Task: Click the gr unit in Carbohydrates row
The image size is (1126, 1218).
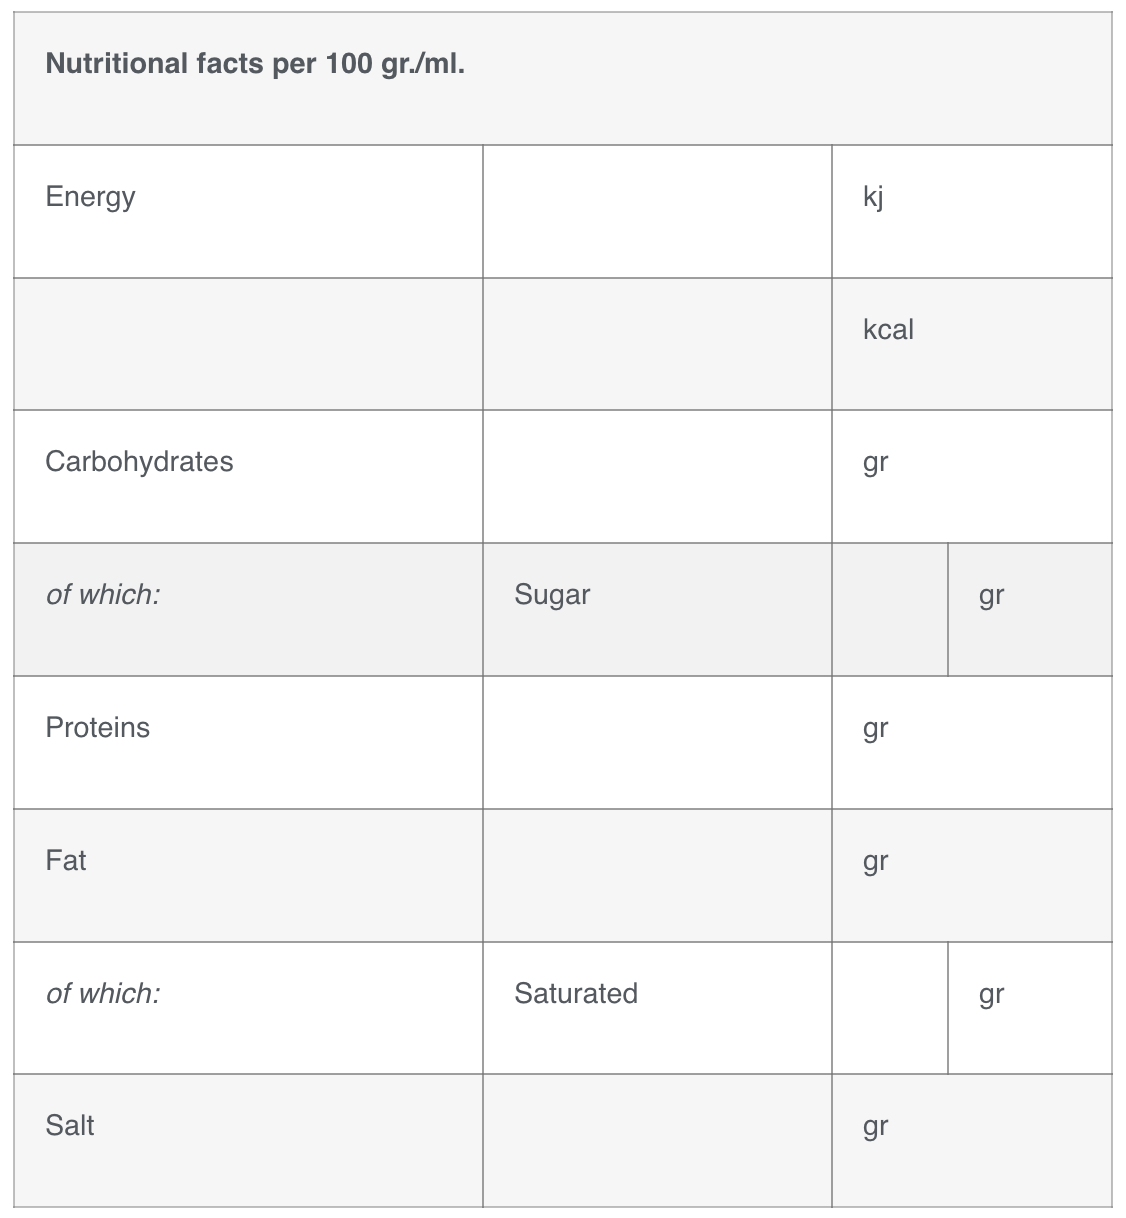Action: 875,463
